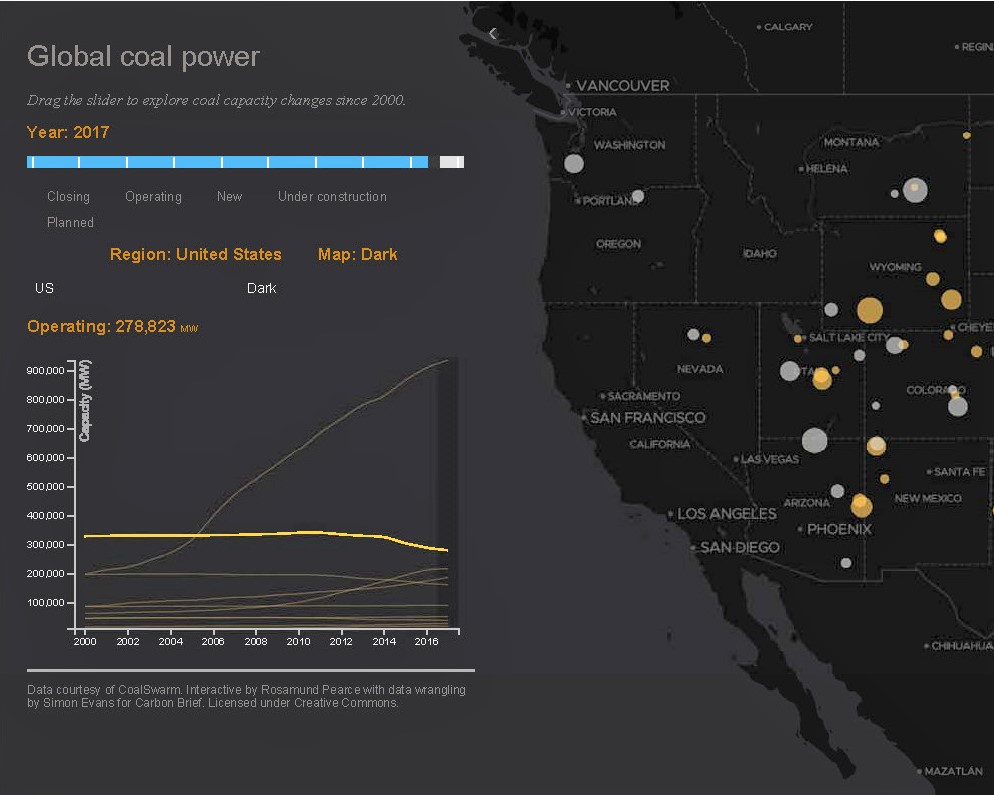Toggle the Operating plant filter
The image size is (994, 795).
point(153,197)
